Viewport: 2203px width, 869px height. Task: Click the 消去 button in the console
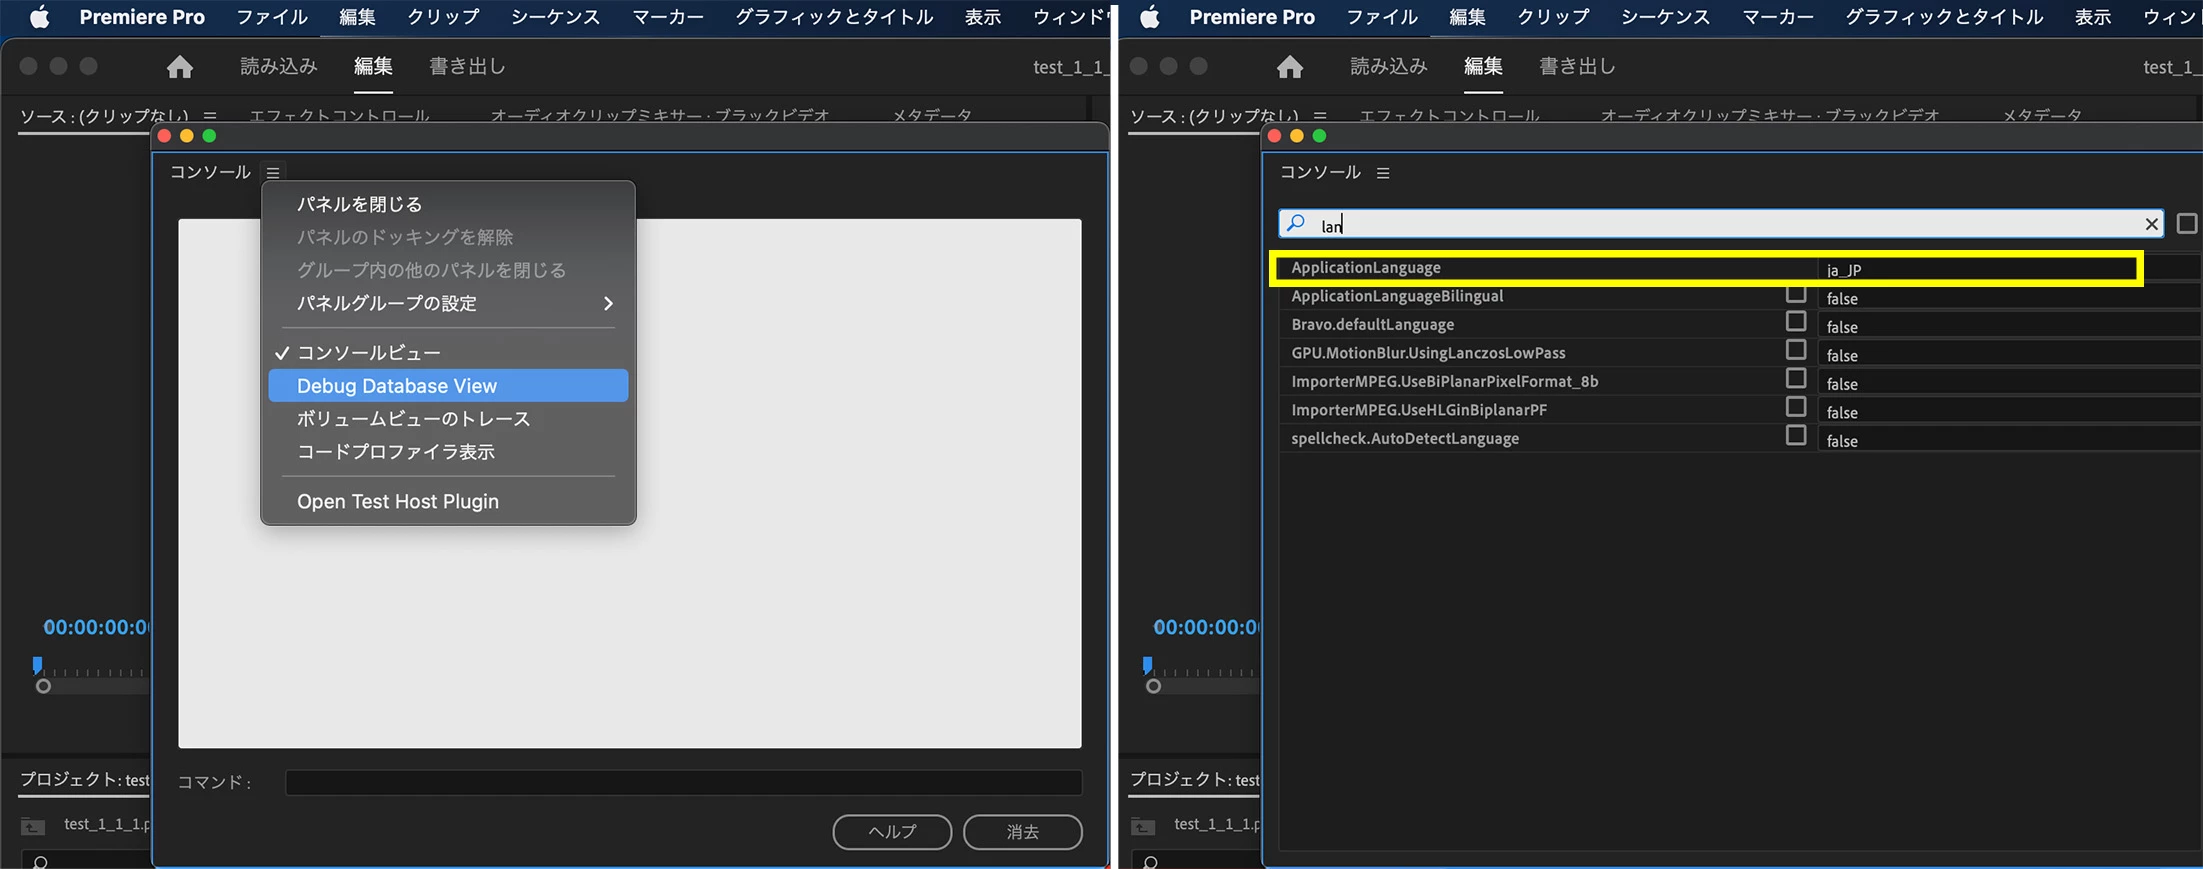click(x=1022, y=832)
